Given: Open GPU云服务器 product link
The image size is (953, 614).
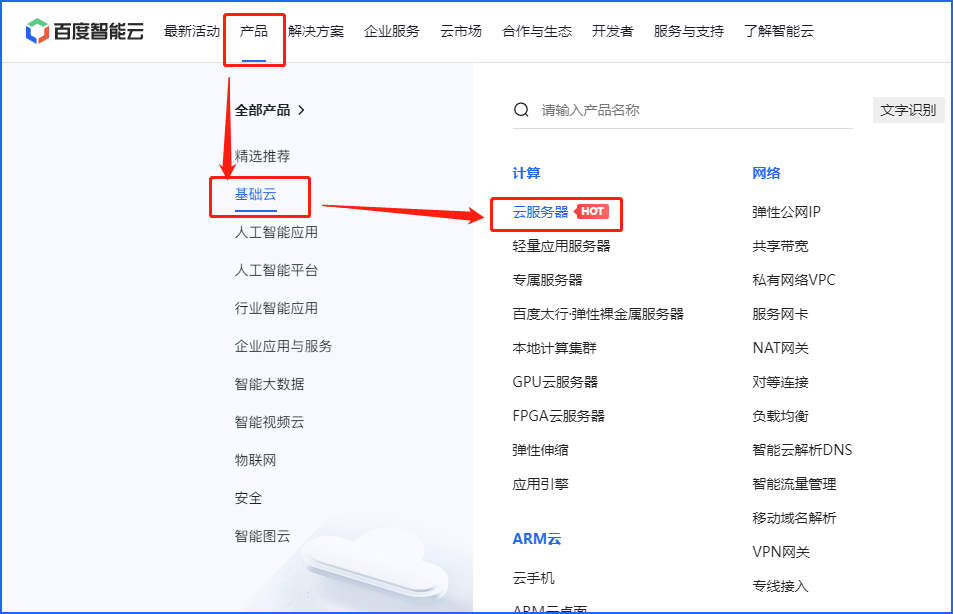Looking at the screenshot, I should pos(556,382).
